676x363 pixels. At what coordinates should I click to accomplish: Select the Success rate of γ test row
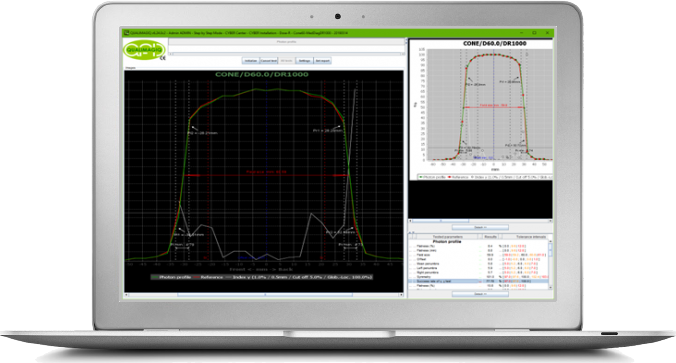479,281
